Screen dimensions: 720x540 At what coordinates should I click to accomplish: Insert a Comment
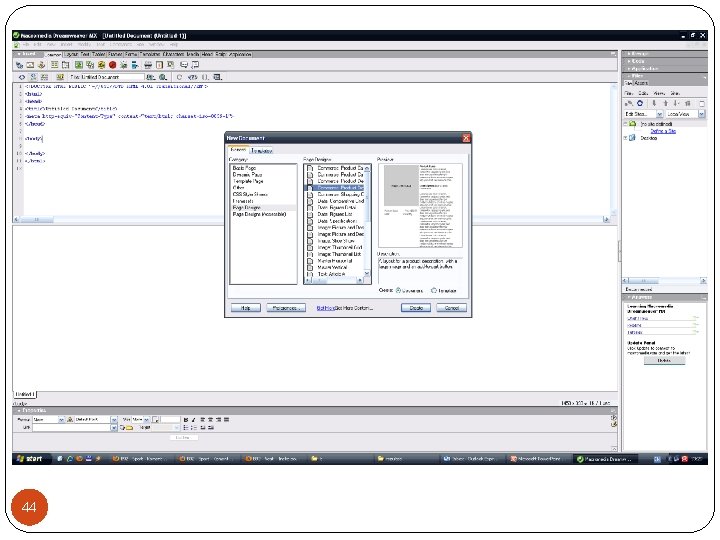[184, 65]
